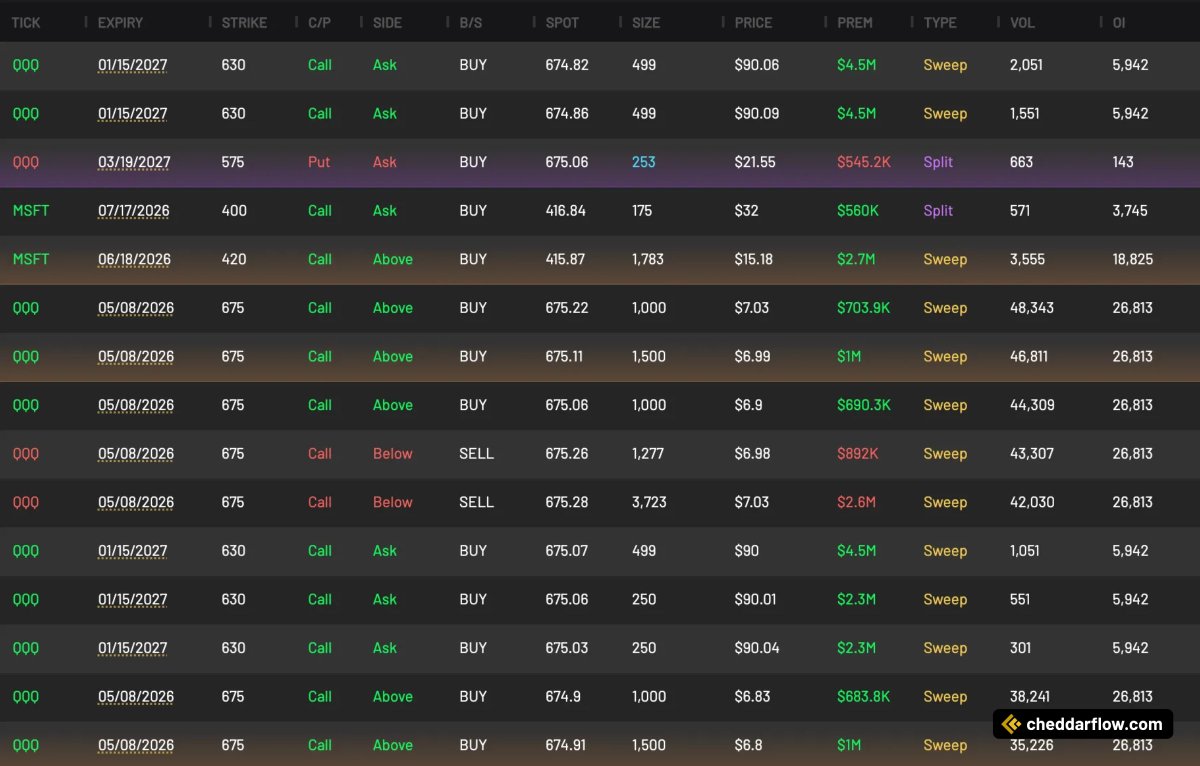Click the volume value 48,343
Image resolution: width=1200 pixels, height=766 pixels.
(x=1032, y=308)
